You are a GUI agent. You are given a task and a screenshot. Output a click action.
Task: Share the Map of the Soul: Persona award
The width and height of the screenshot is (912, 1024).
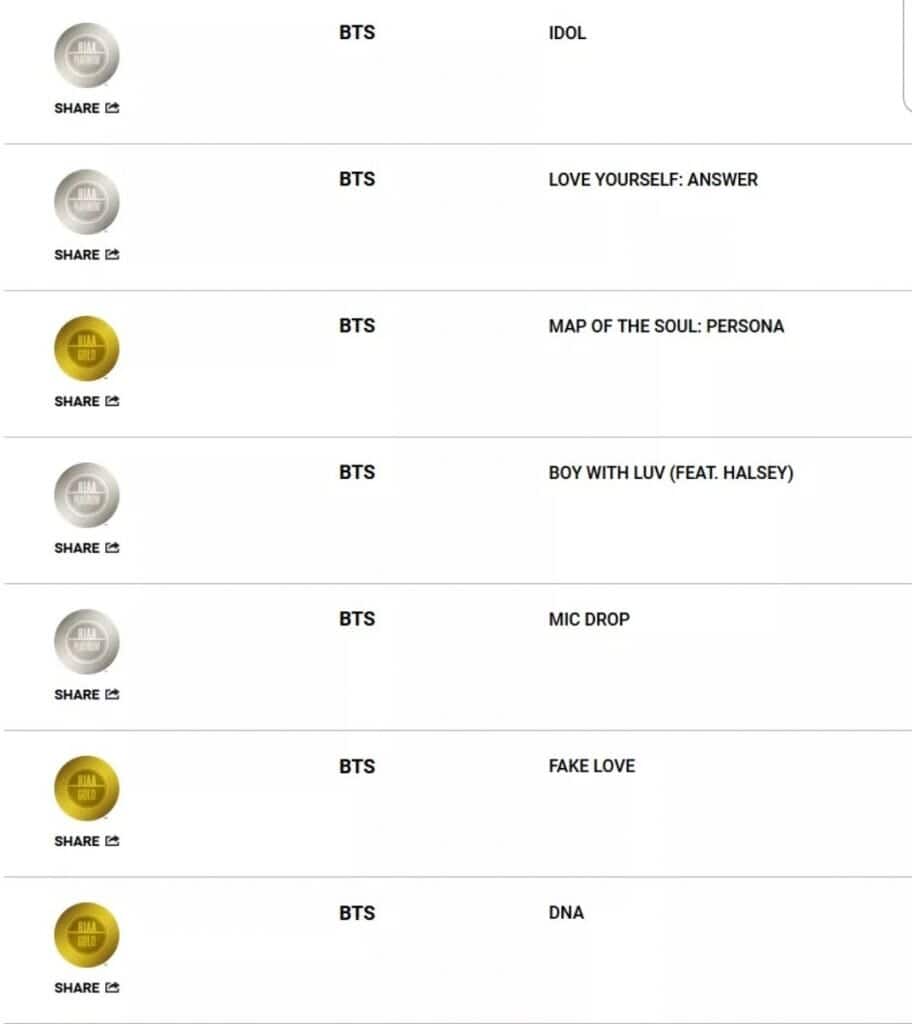[x=87, y=401]
